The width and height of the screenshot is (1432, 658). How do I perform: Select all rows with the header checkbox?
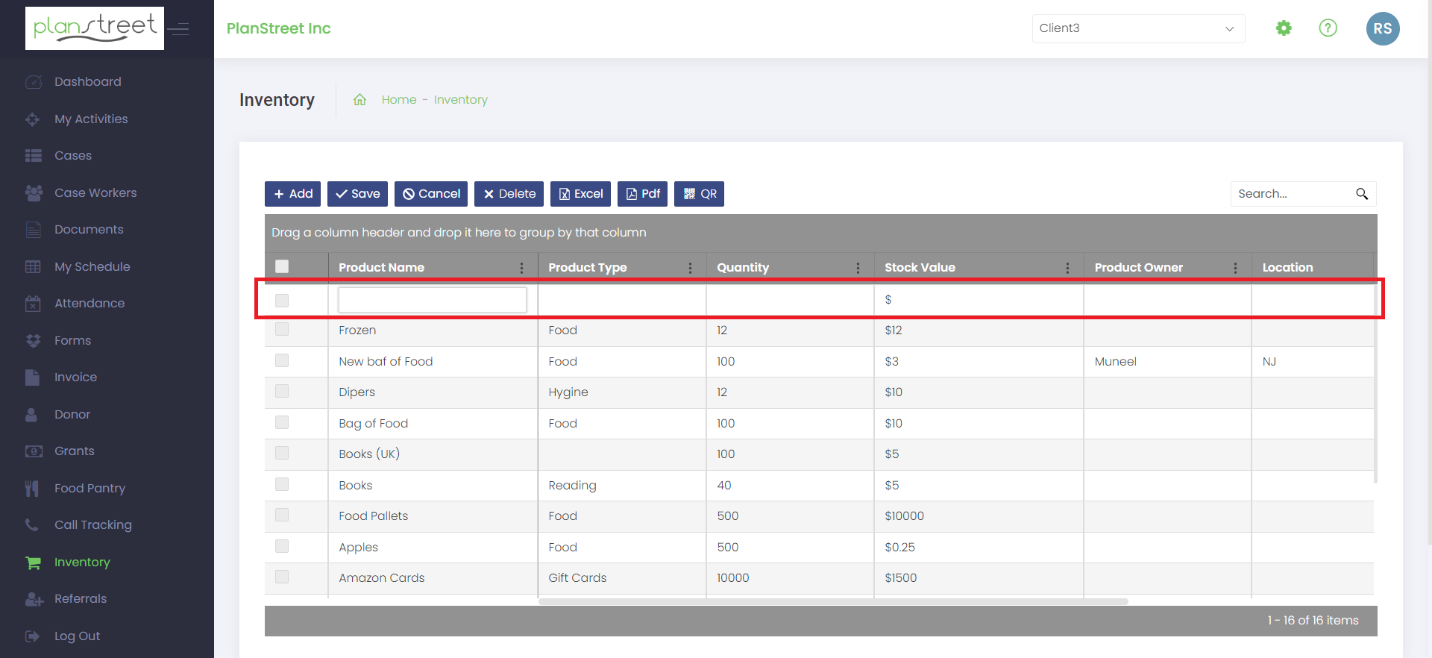click(281, 264)
